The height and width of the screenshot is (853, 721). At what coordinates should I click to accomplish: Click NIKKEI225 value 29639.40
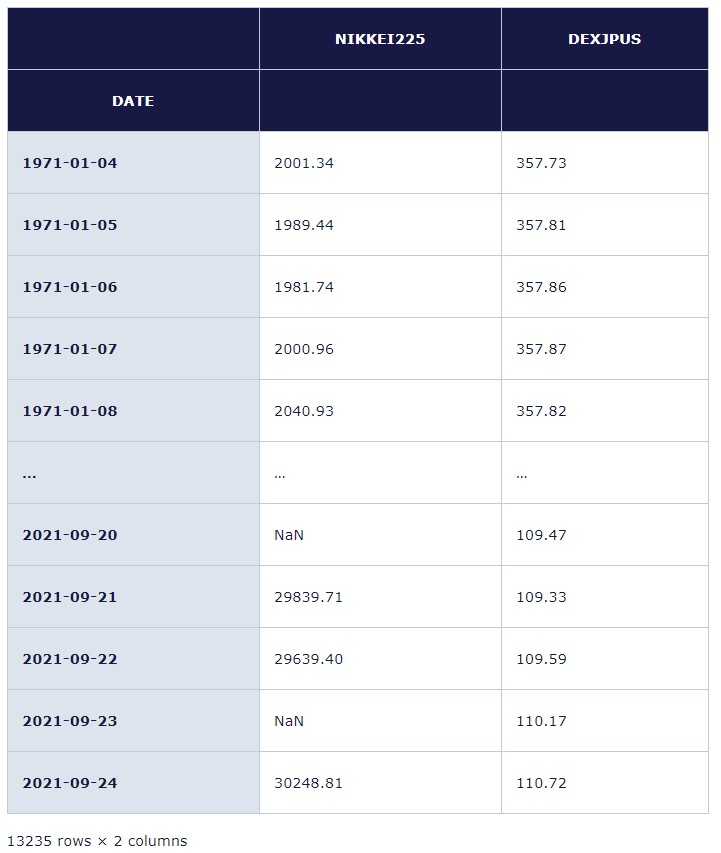[309, 659]
